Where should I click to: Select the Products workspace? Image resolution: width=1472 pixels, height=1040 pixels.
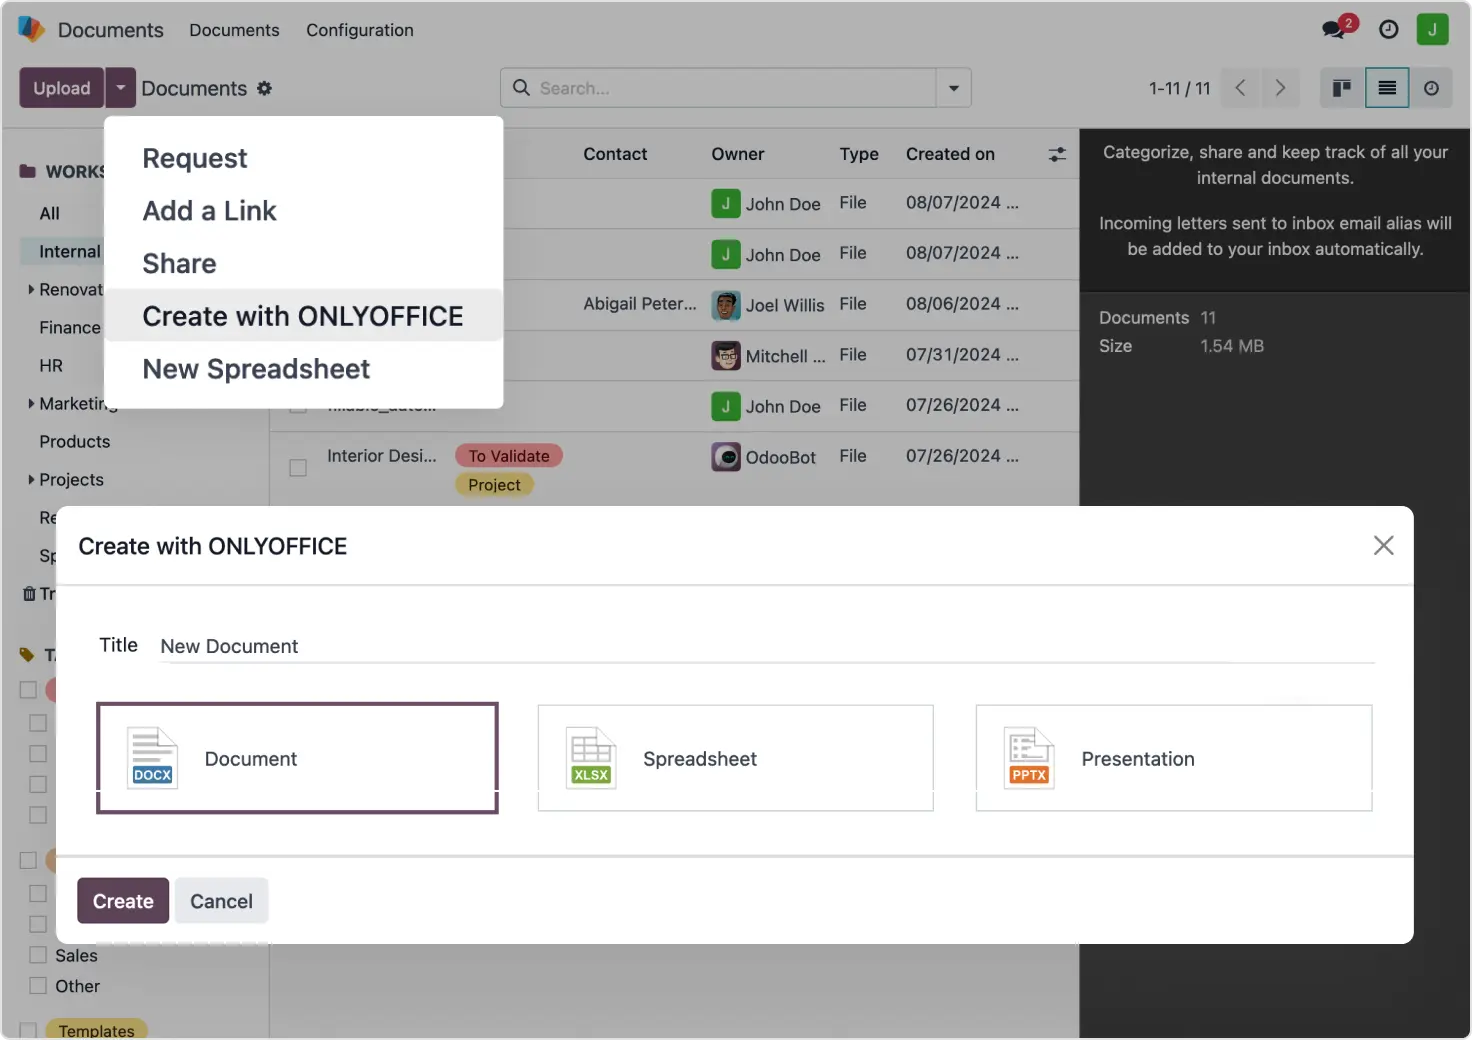click(x=75, y=442)
